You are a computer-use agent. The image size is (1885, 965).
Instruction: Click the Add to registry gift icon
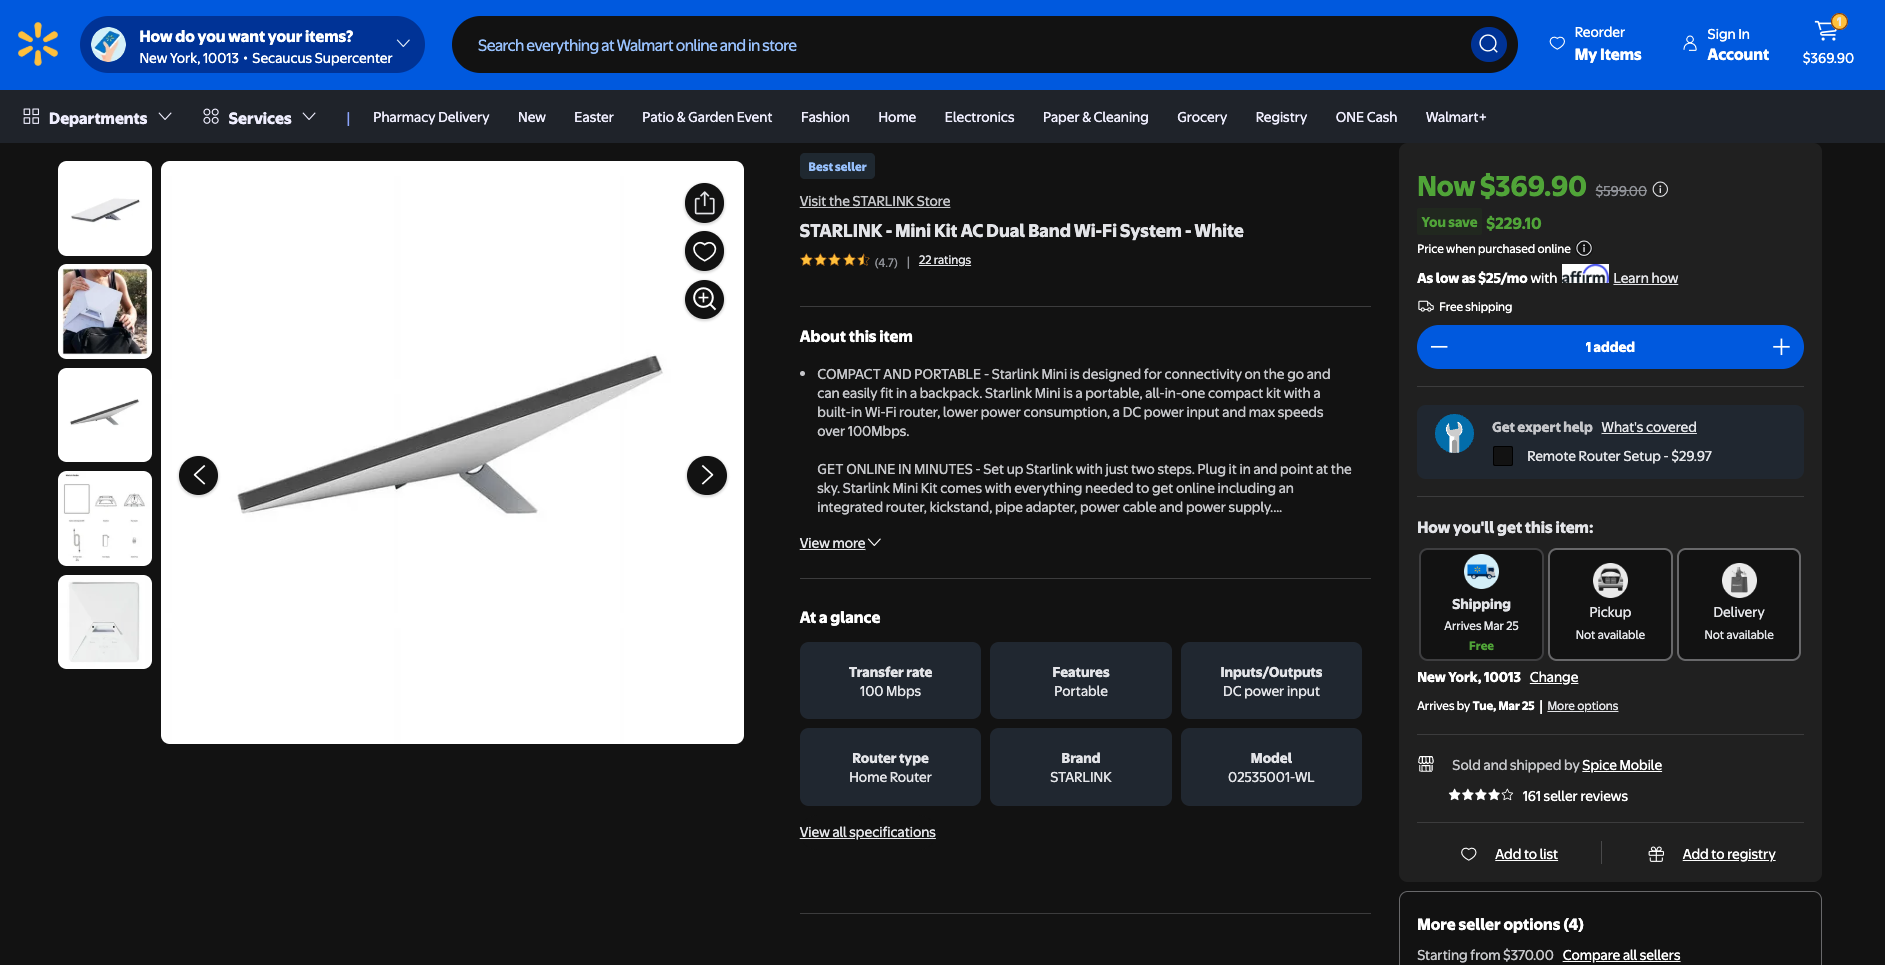[1656, 854]
